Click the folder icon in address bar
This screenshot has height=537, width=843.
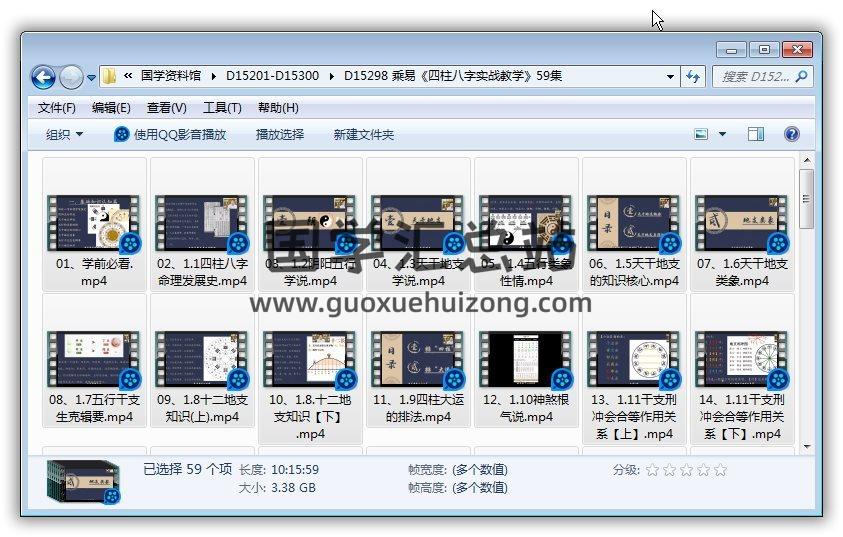click(109, 76)
